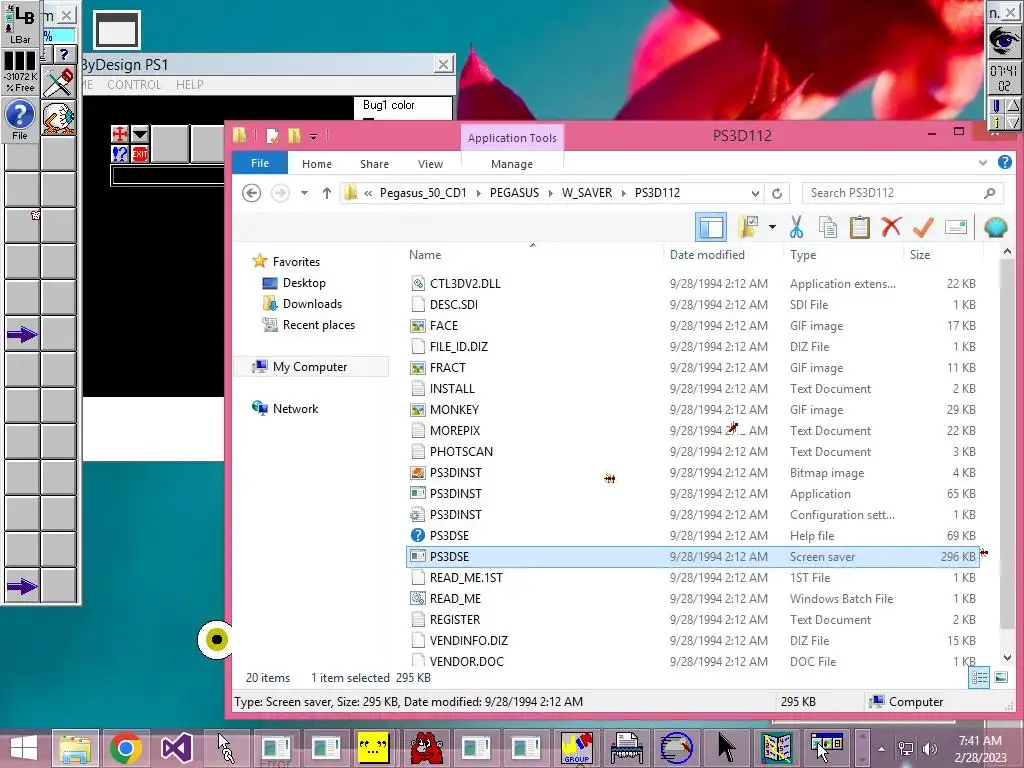Open Folder Options from the Explorer toolbar

coord(748,227)
